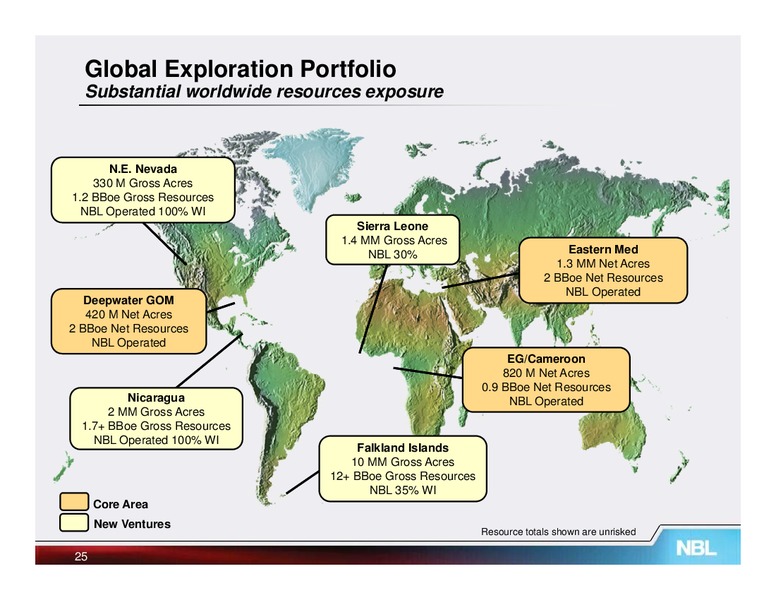
Task: Click '1.2 BBoe Gross Resources' line
Action: [x=143, y=197]
